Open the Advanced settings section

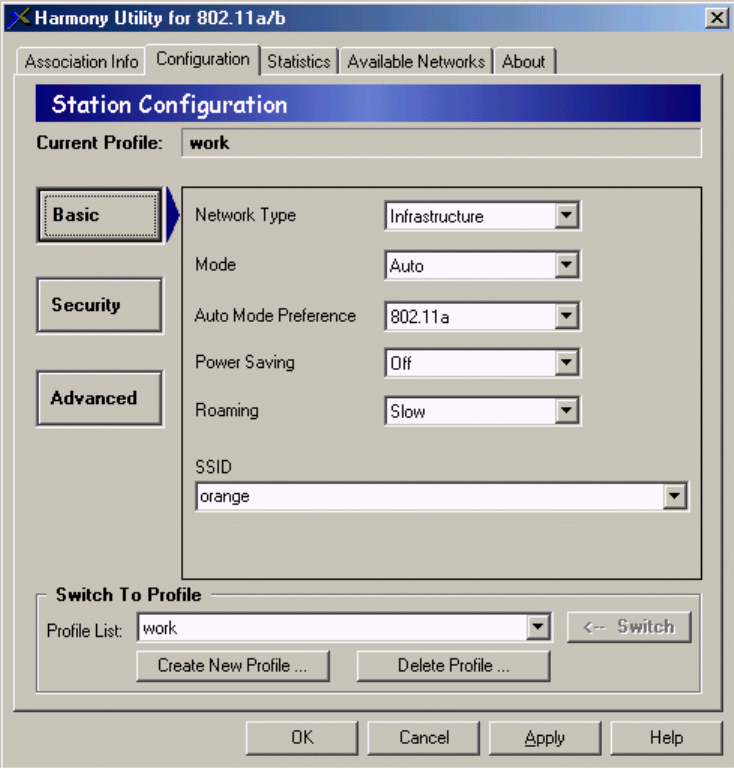point(100,398)
